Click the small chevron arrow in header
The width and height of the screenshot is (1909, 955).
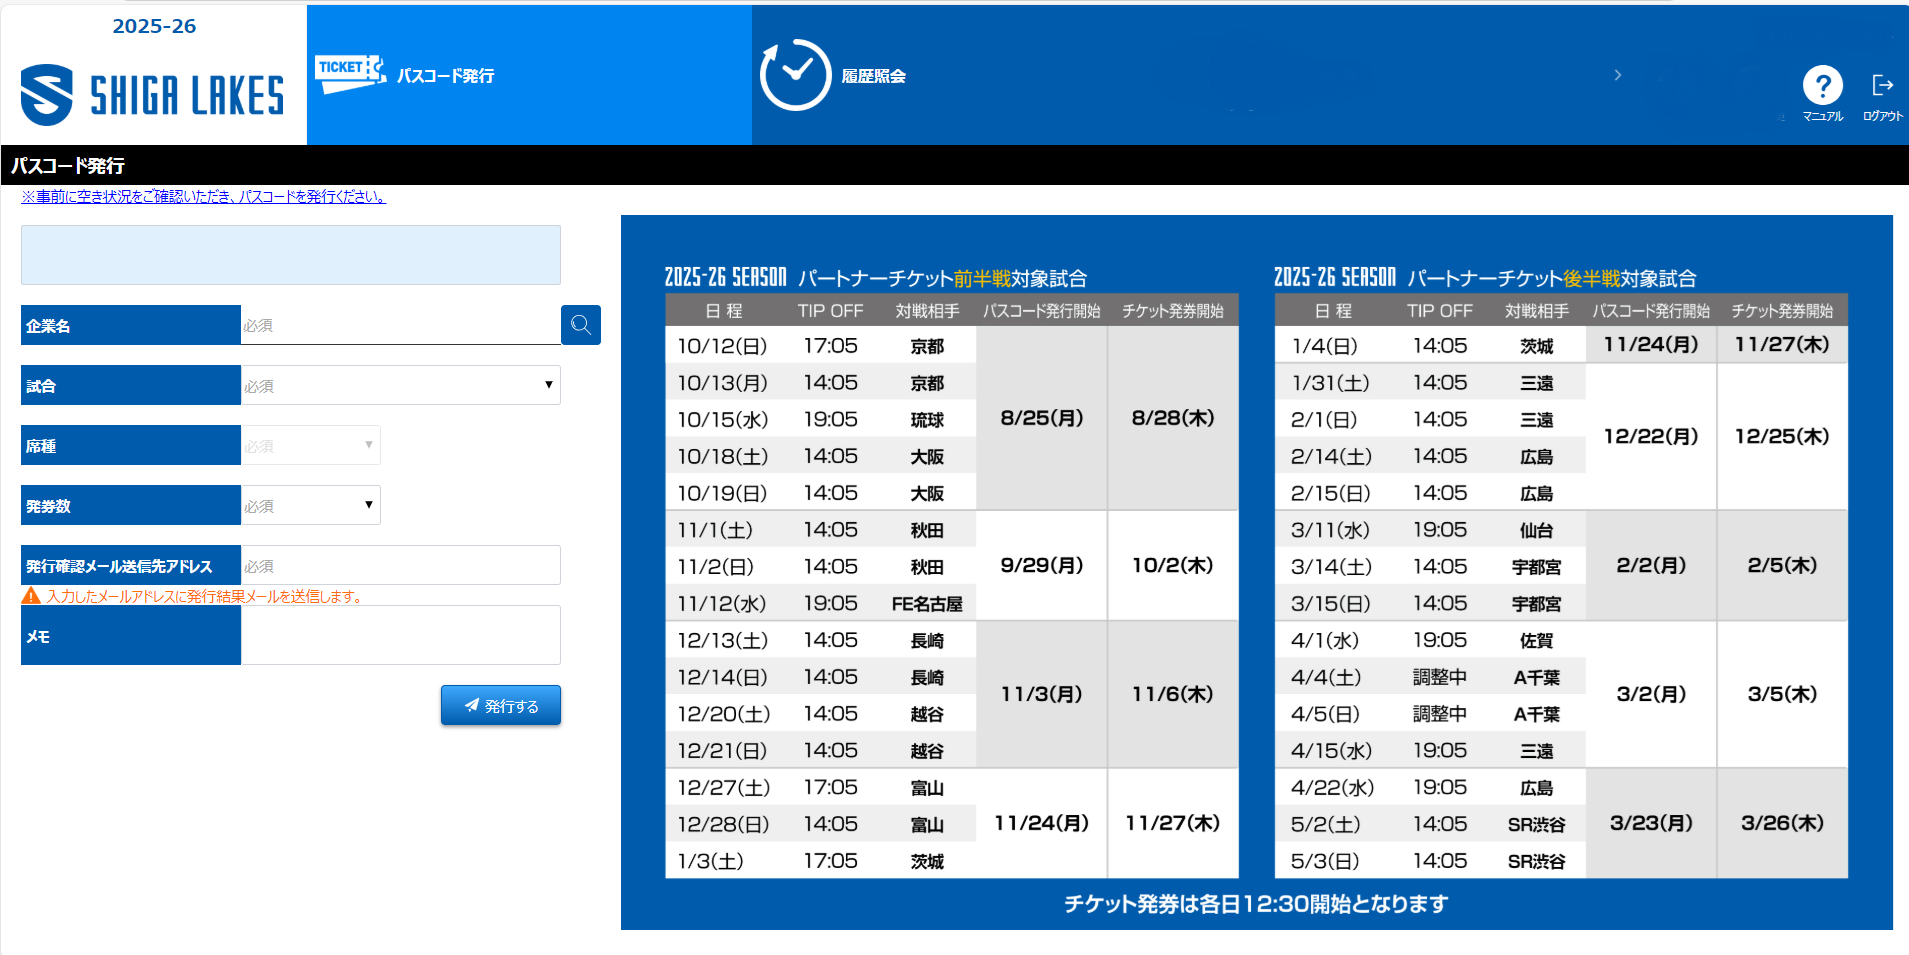click(1617, 75)
